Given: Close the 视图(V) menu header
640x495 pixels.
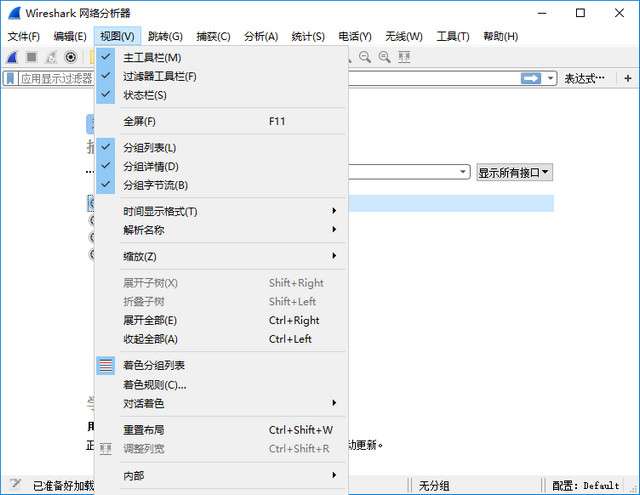Looking at the screenshot, I should (x=117, y=36).
